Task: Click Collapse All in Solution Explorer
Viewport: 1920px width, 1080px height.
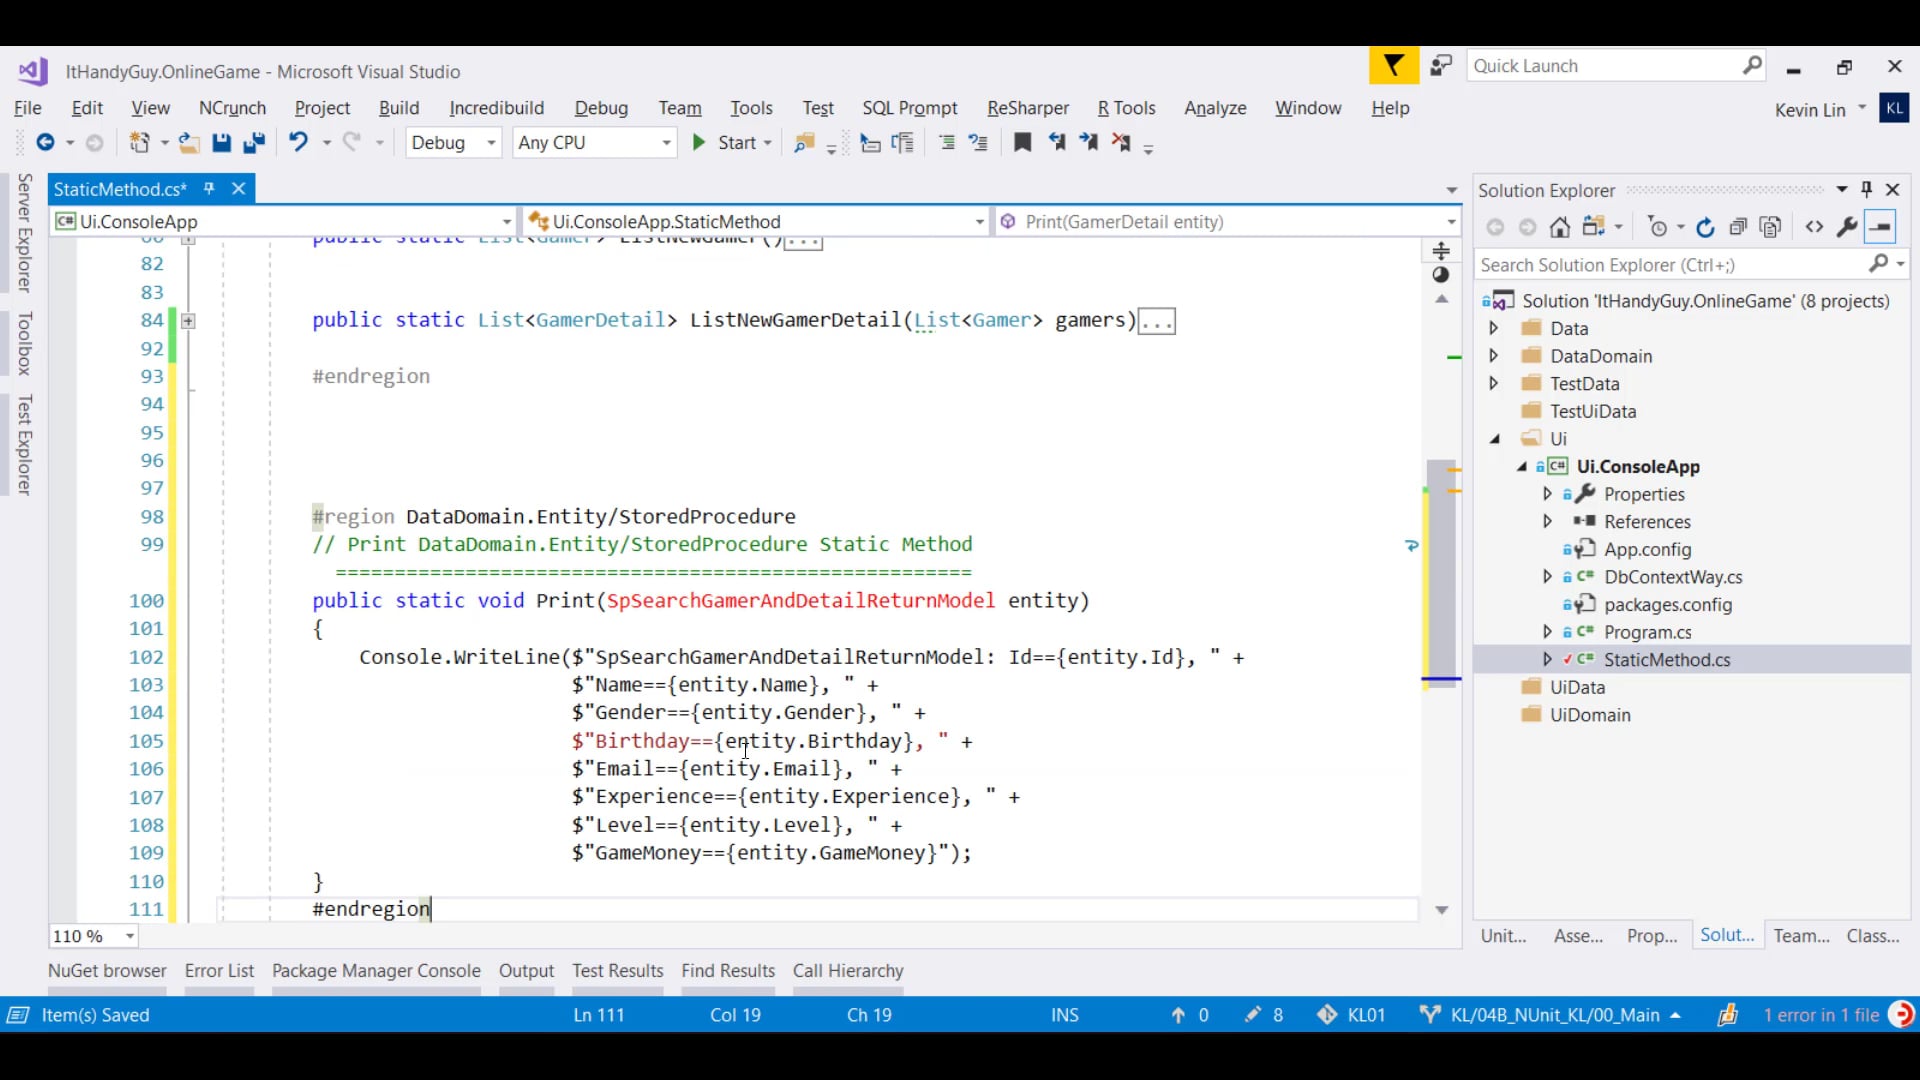Action: (x=1738, y=228)
